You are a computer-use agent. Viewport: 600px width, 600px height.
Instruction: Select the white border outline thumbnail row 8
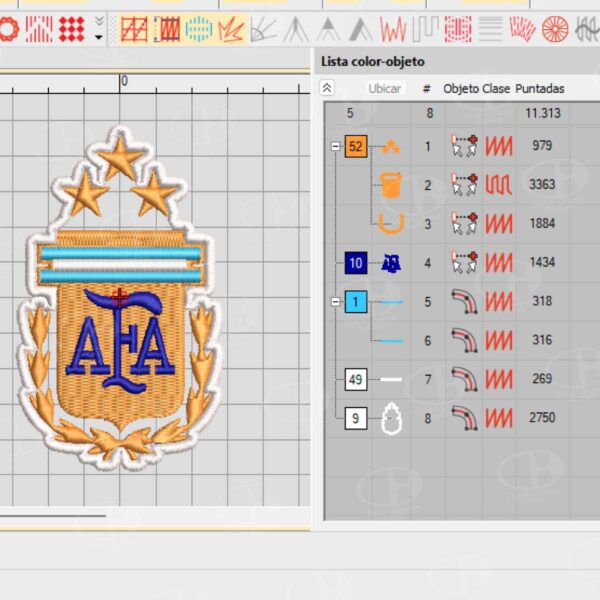click(391, 418)
